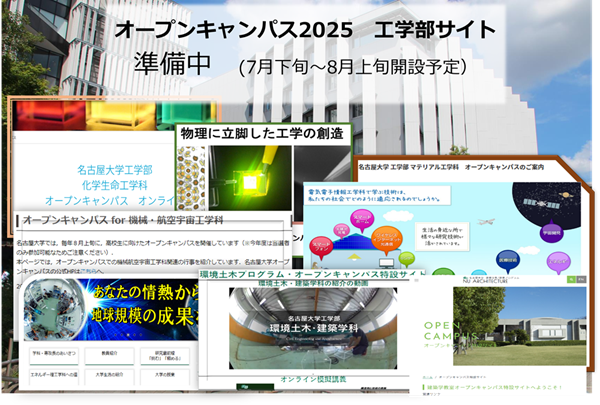Click the 環境土木プログラム・オープンキャンパス特設サイト heading

[x=311, y=274]
